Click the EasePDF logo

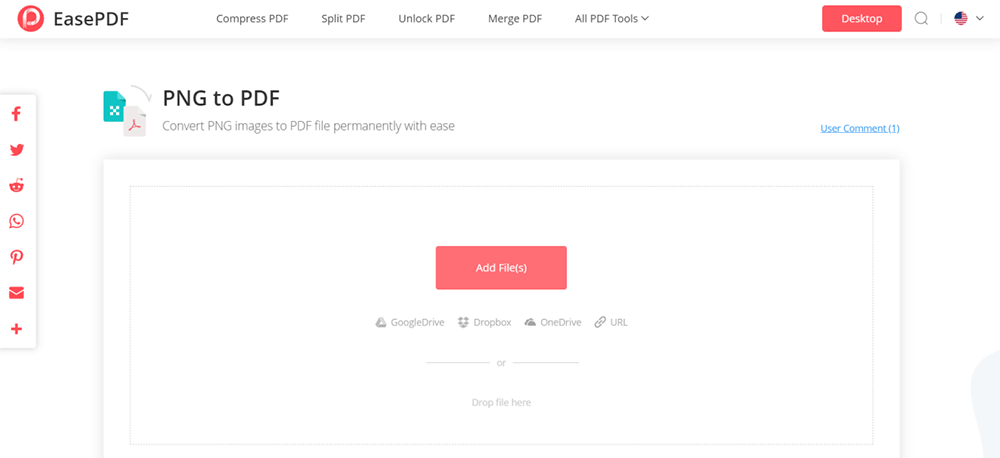point(73,18)
